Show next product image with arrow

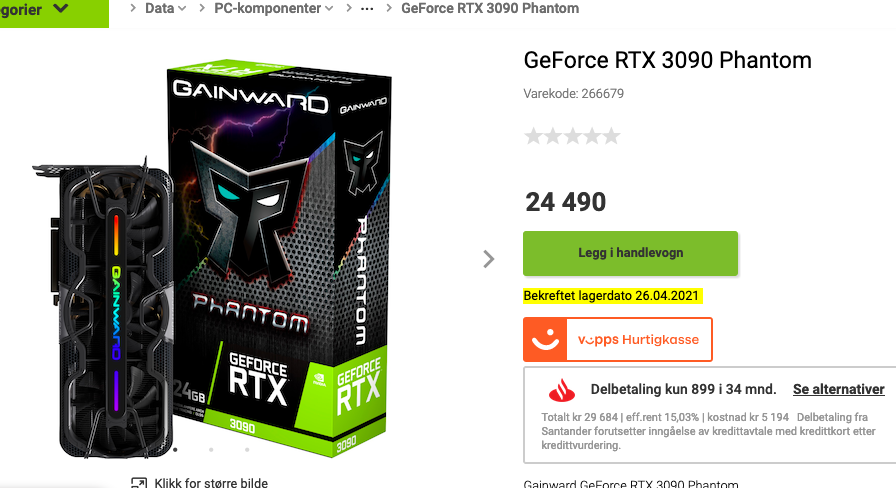(x=489, y=259)
